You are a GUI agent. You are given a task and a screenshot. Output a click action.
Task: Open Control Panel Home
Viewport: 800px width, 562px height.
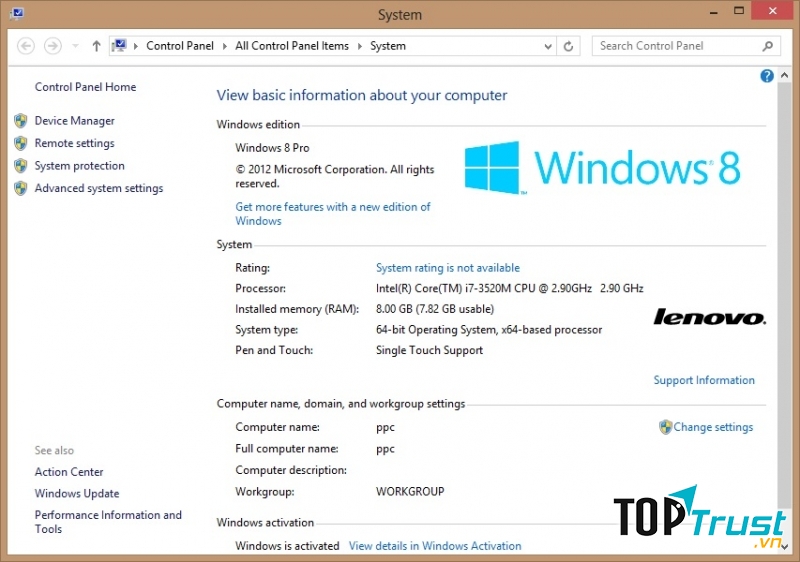point(85,87)
